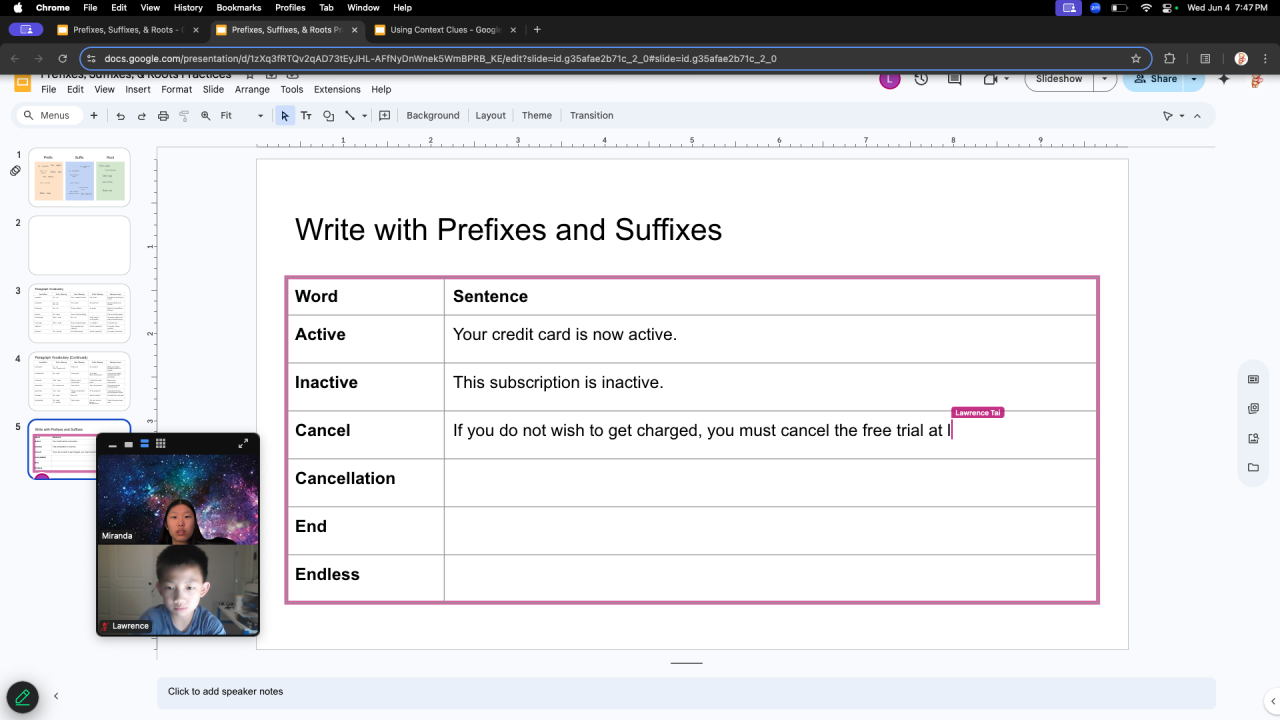Expand the video call window fullscreen
Screen dimensions: 1280x720
[243, 444]
